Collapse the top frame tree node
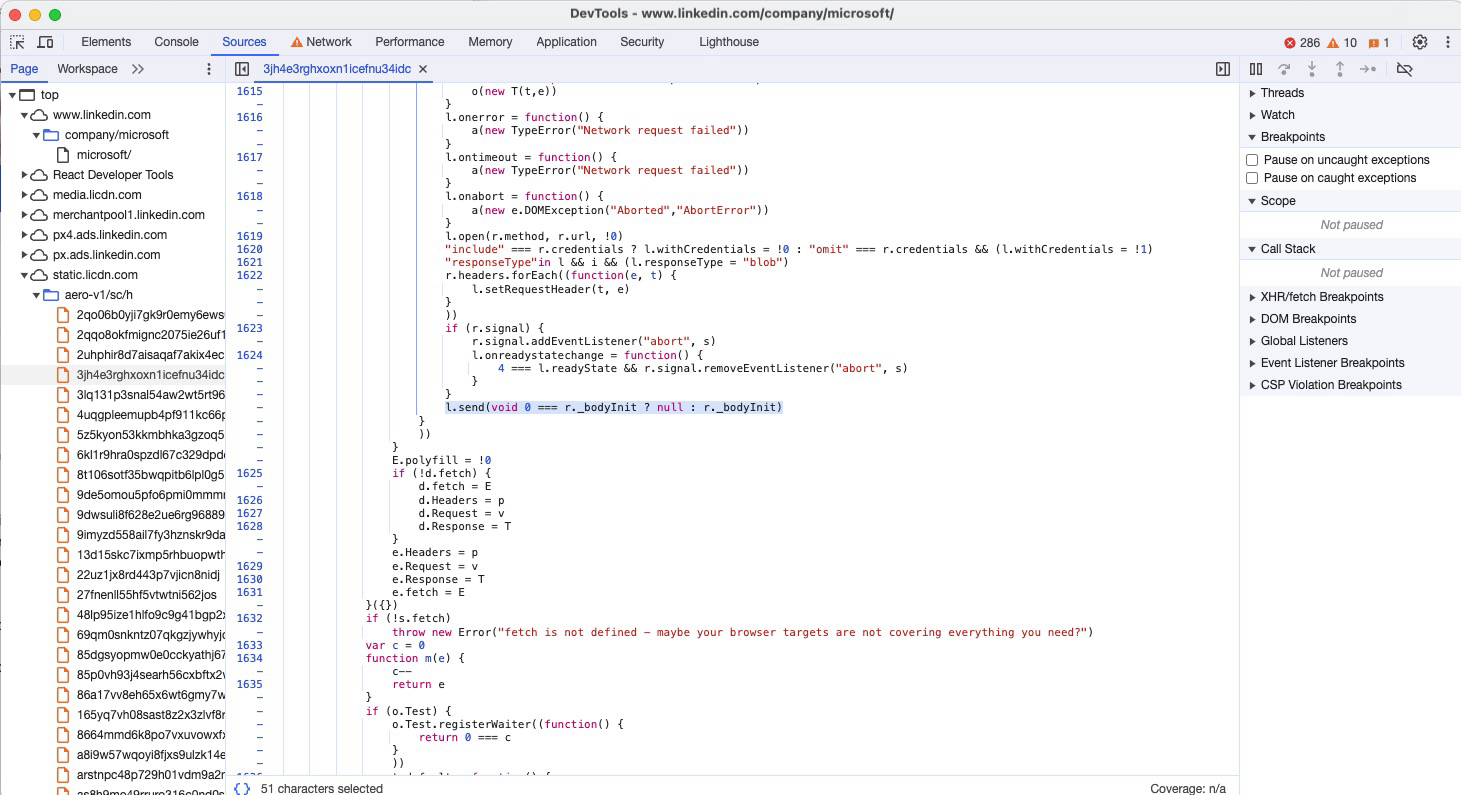This screenshot has height=795, width=1461. (x=12, y=95)
